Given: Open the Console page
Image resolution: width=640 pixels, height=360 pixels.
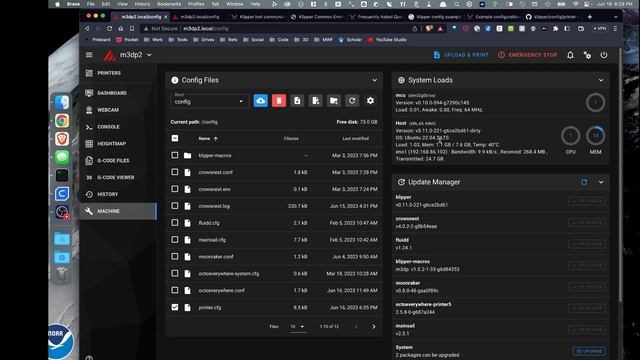Looking at the screenshot, I should pyautogui.click(x=118, y=127).
